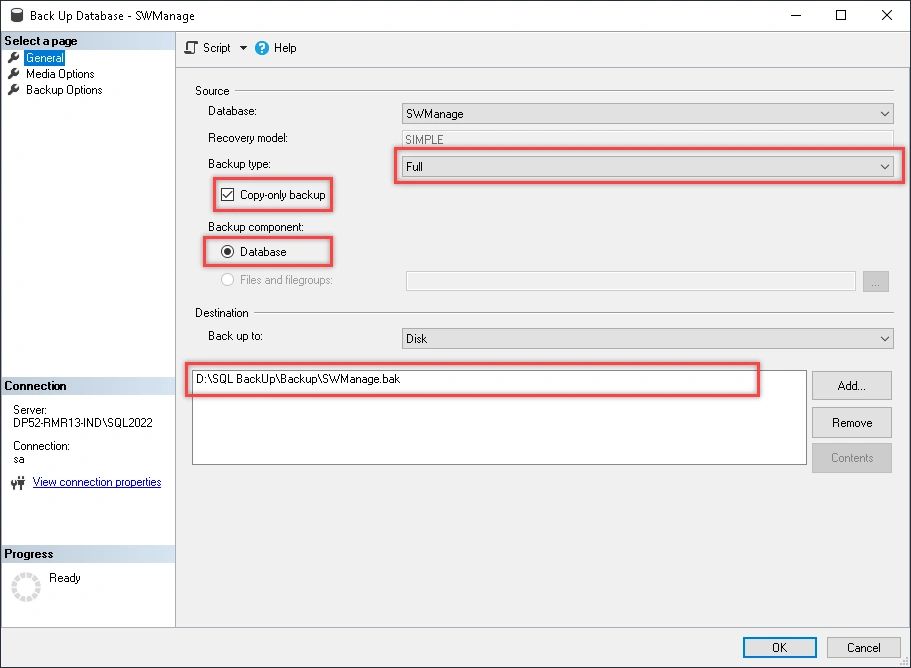Image resolution: width=911 pixels, height=668 pixels.
Task: Expand the Back up to dropdown
Action: coord(885,339)
